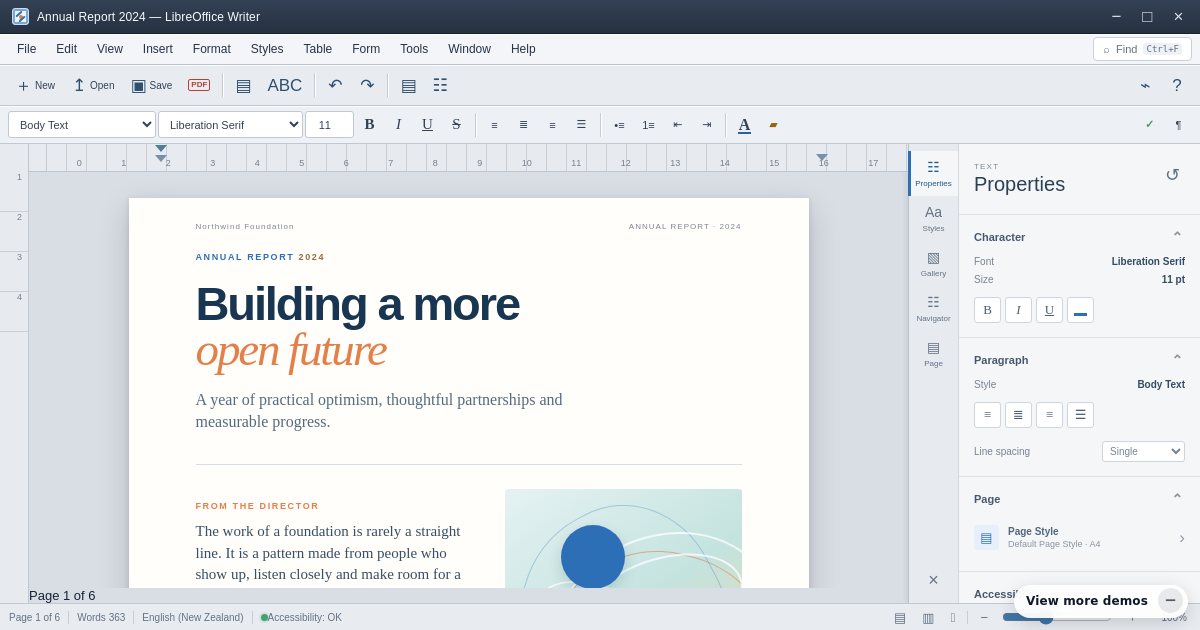Open font color picker A icon
Image resolution: width=1200 pixels, height=630 pixels.
[x=744, y=125]
